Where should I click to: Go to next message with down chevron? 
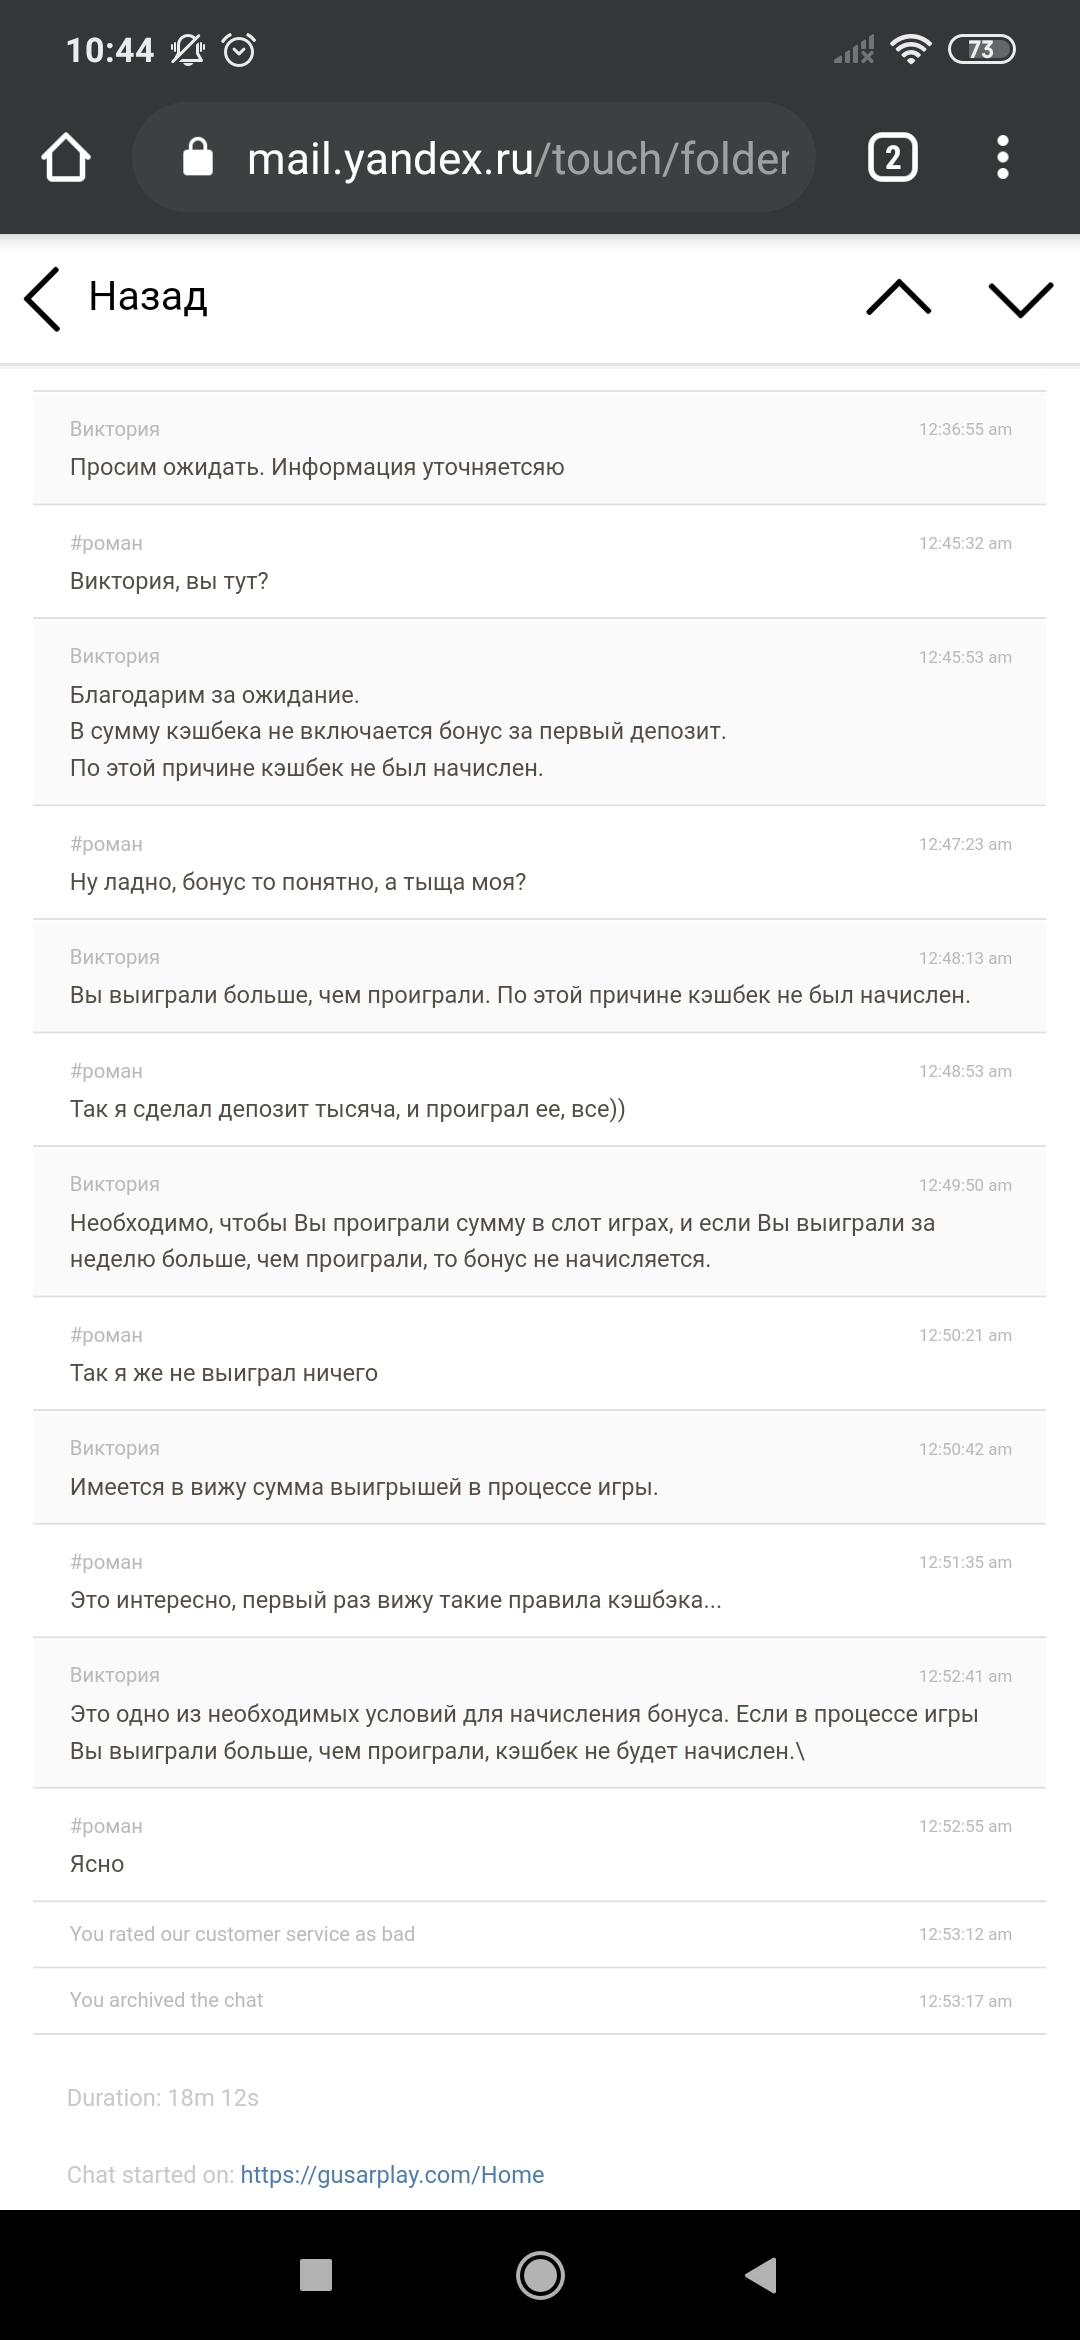1020,298
